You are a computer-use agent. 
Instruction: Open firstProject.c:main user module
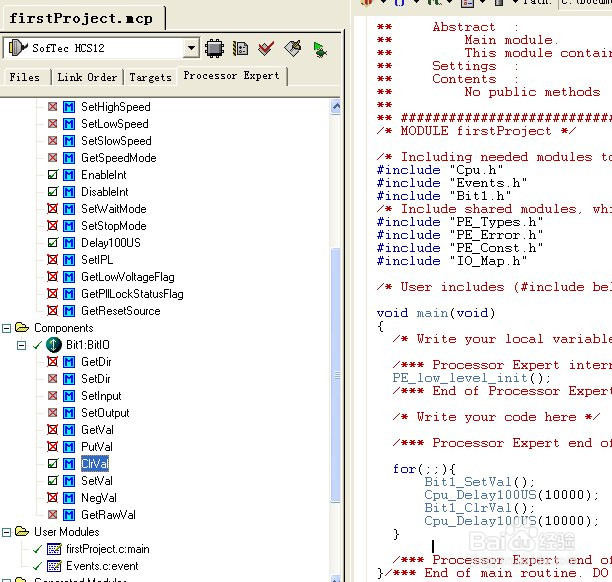pos(108,549)
